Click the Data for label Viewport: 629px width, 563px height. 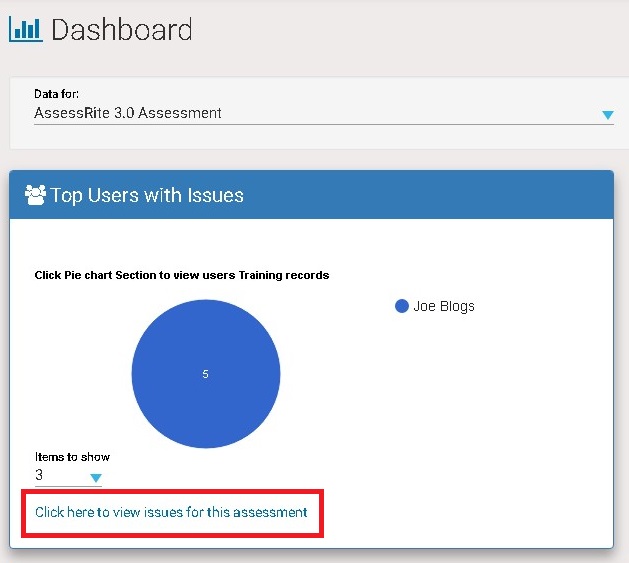tap(56, 94)
